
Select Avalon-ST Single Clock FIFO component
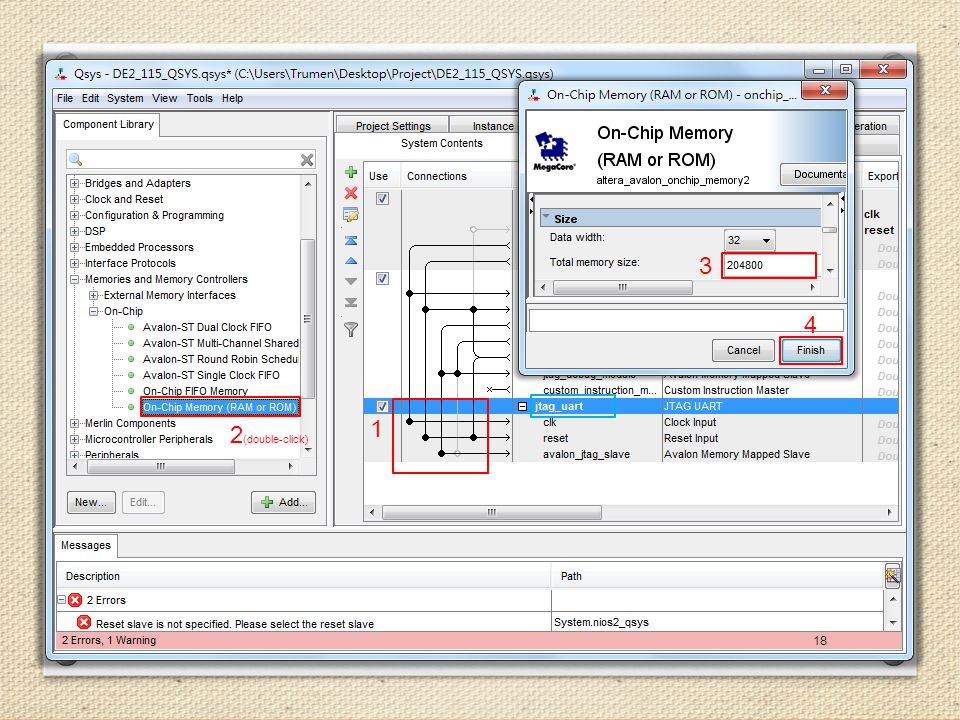point(211,375)
